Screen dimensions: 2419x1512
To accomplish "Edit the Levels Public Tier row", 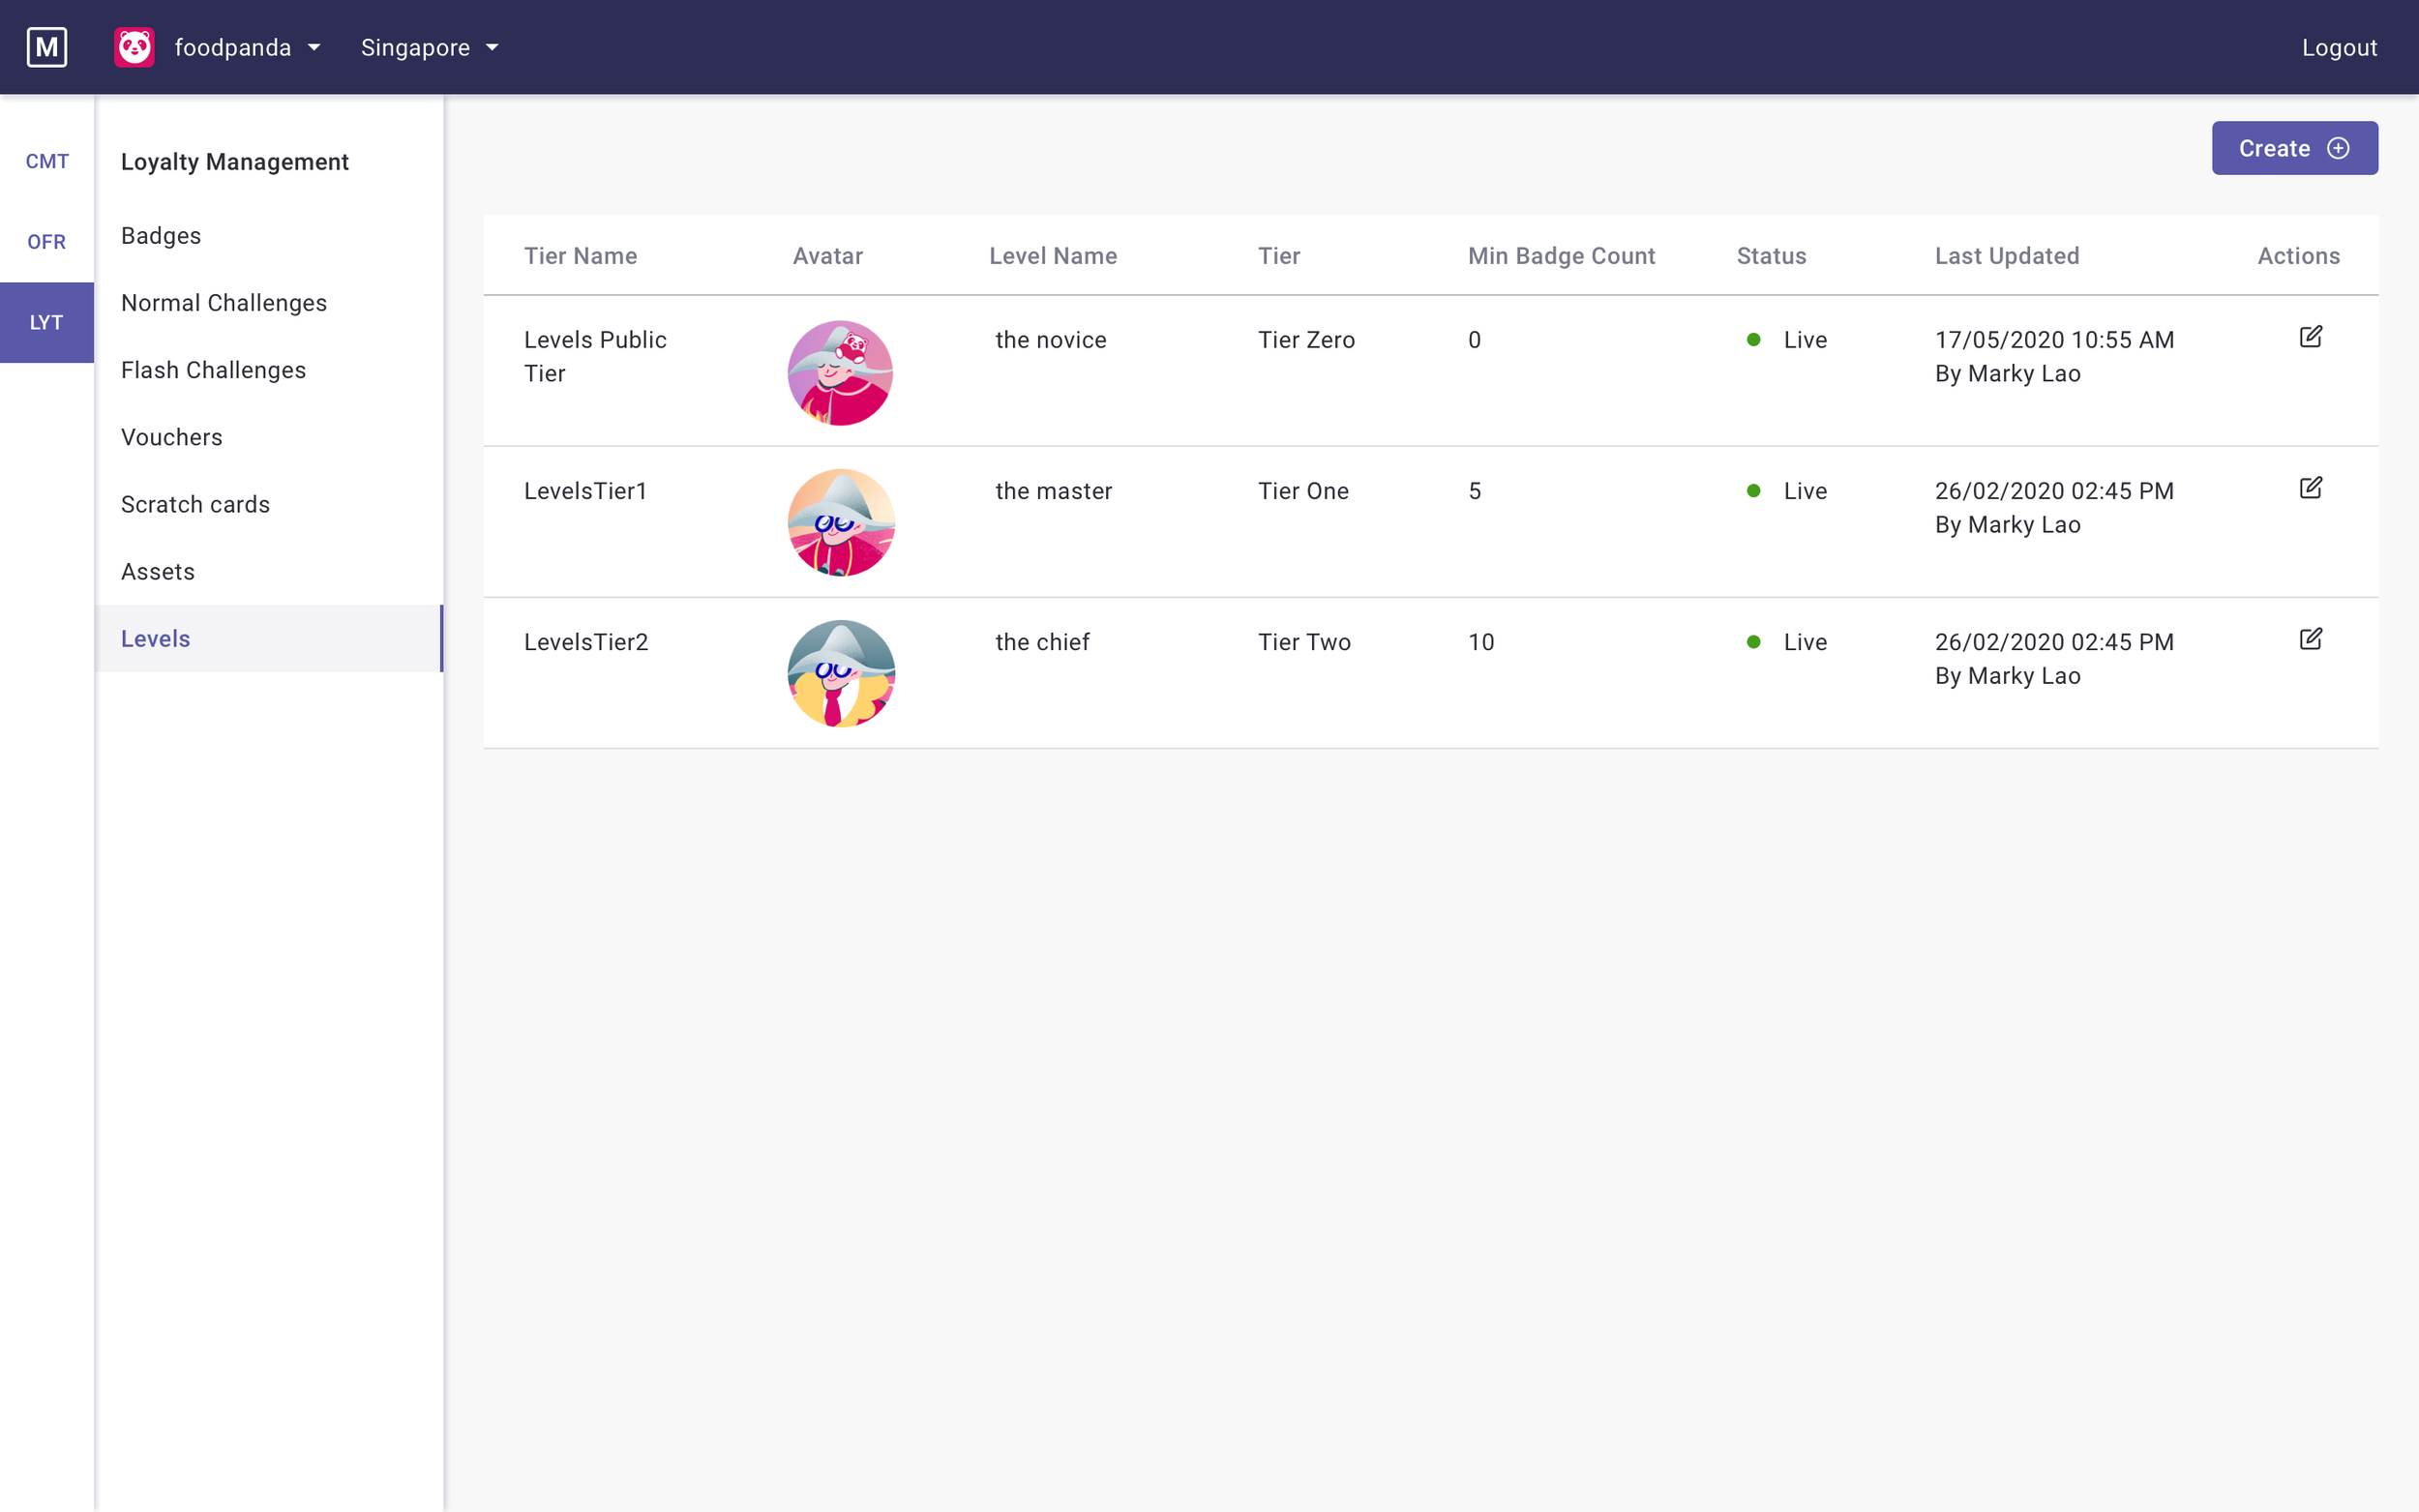I will tap(2310, 337).
